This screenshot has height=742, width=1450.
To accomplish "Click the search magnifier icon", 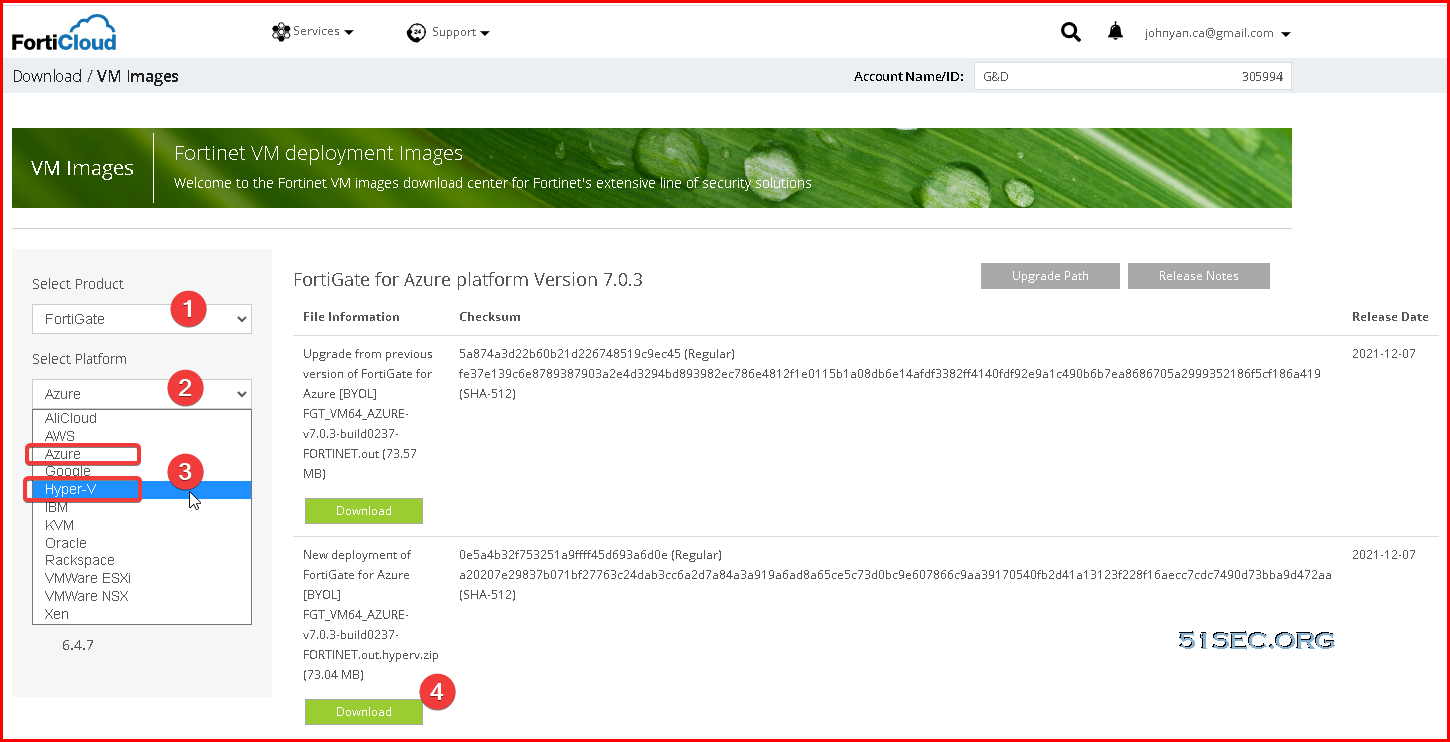I will [1071, 32].
